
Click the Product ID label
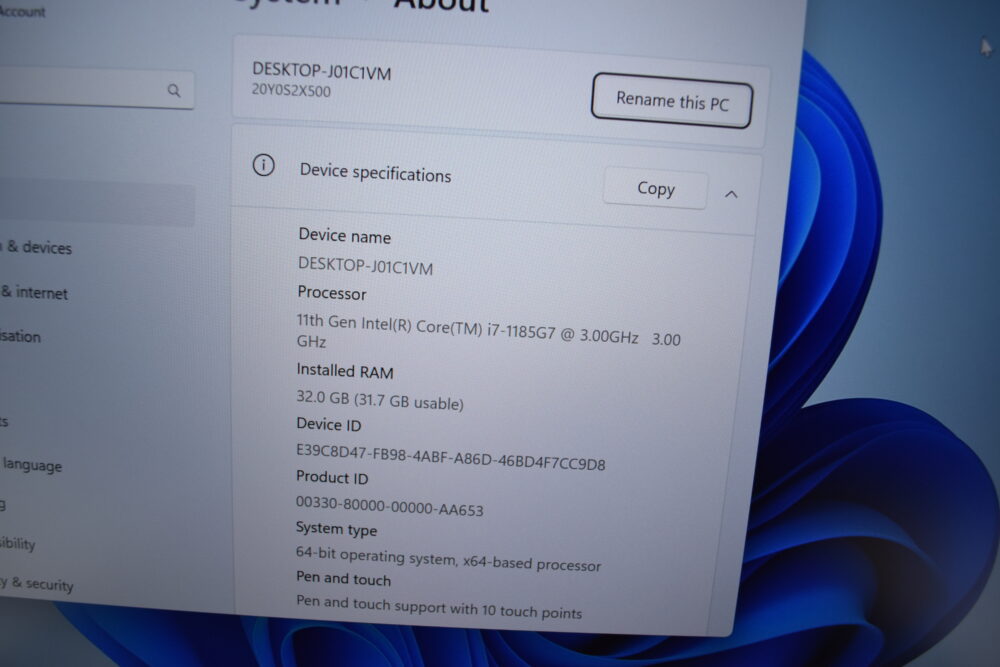[332, 477]
